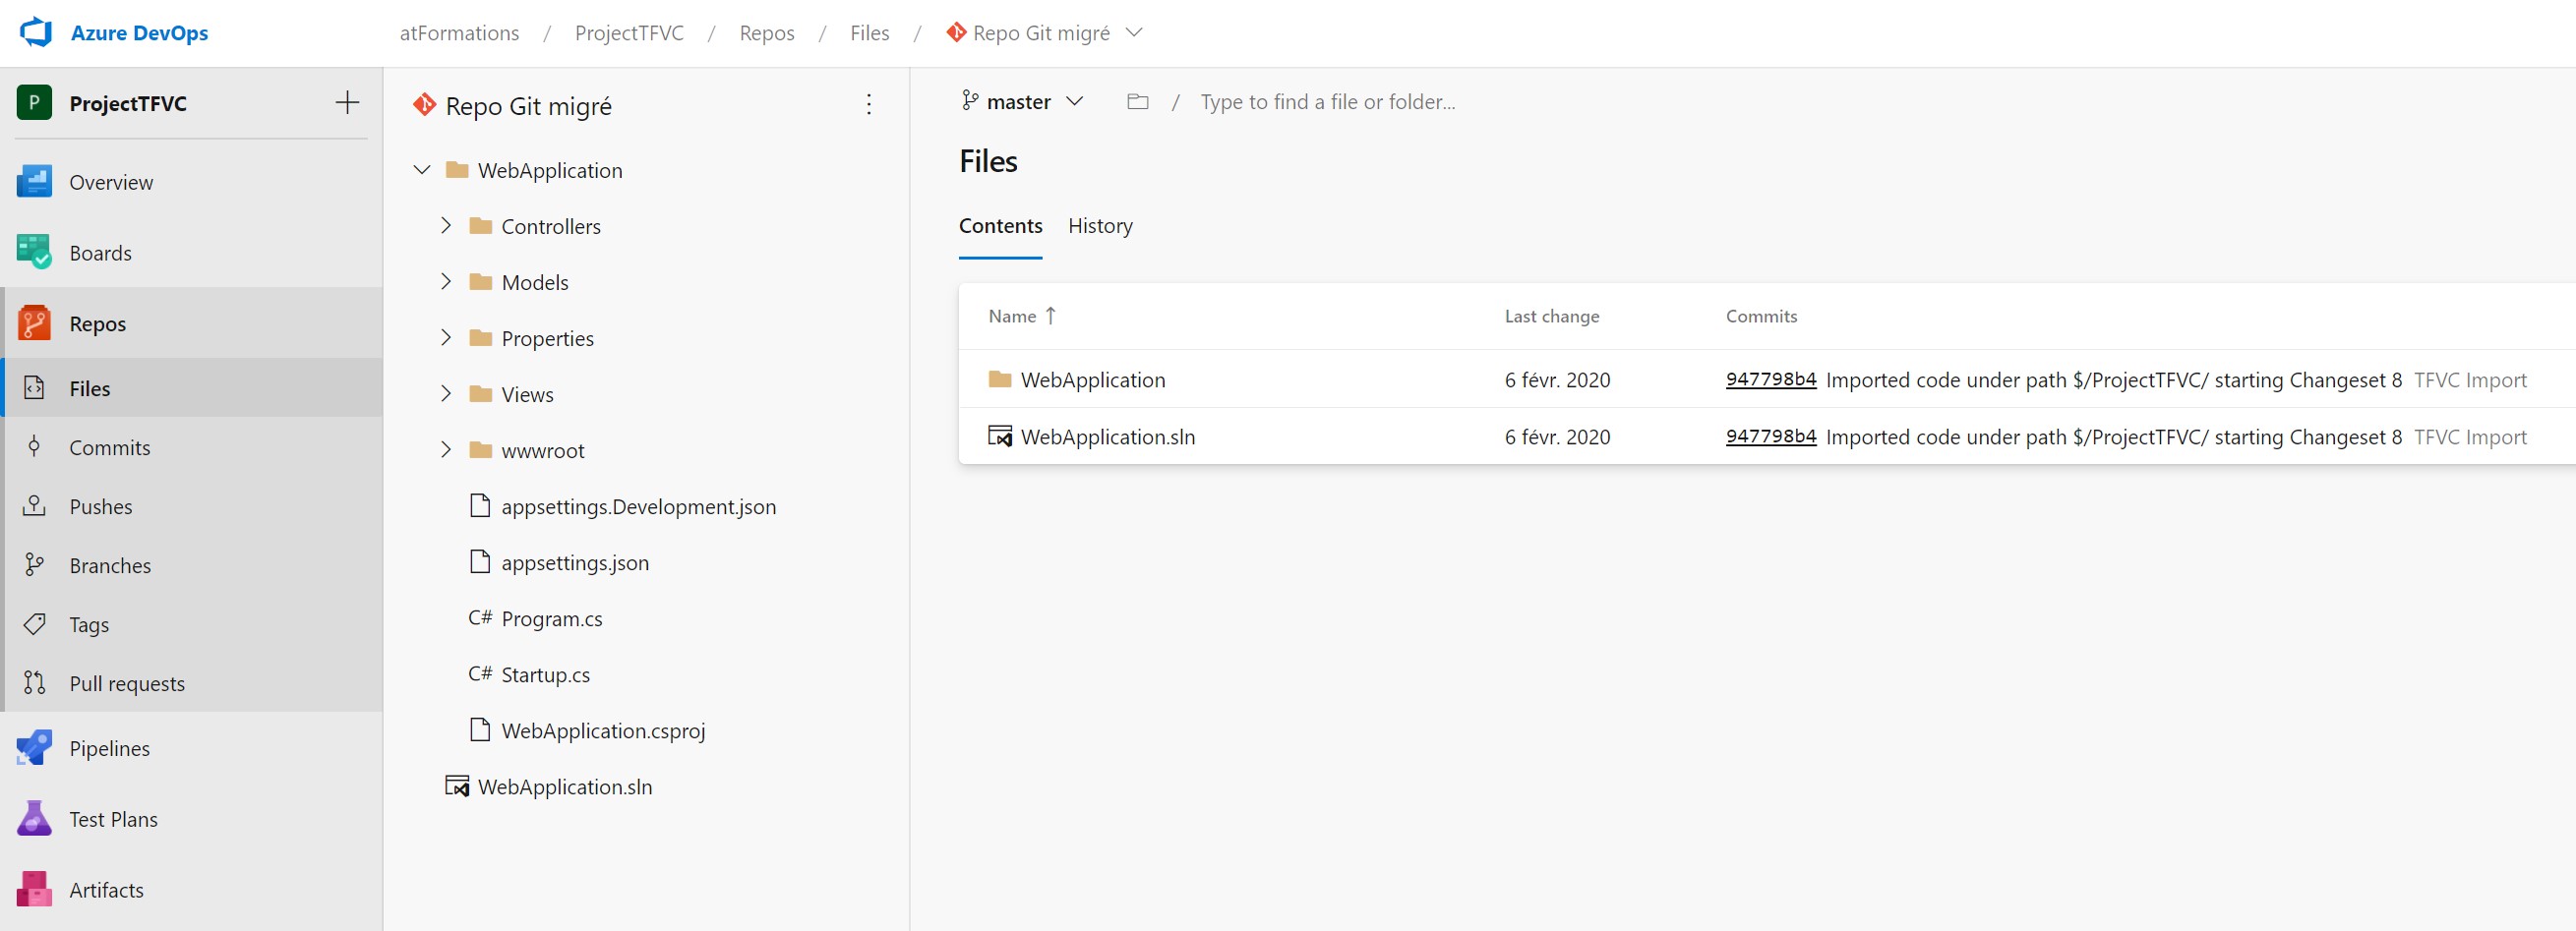Open the Overview hub icon
Image resolution: width=2576 pixels, height=931 pixels.
[x=34, y=181]
